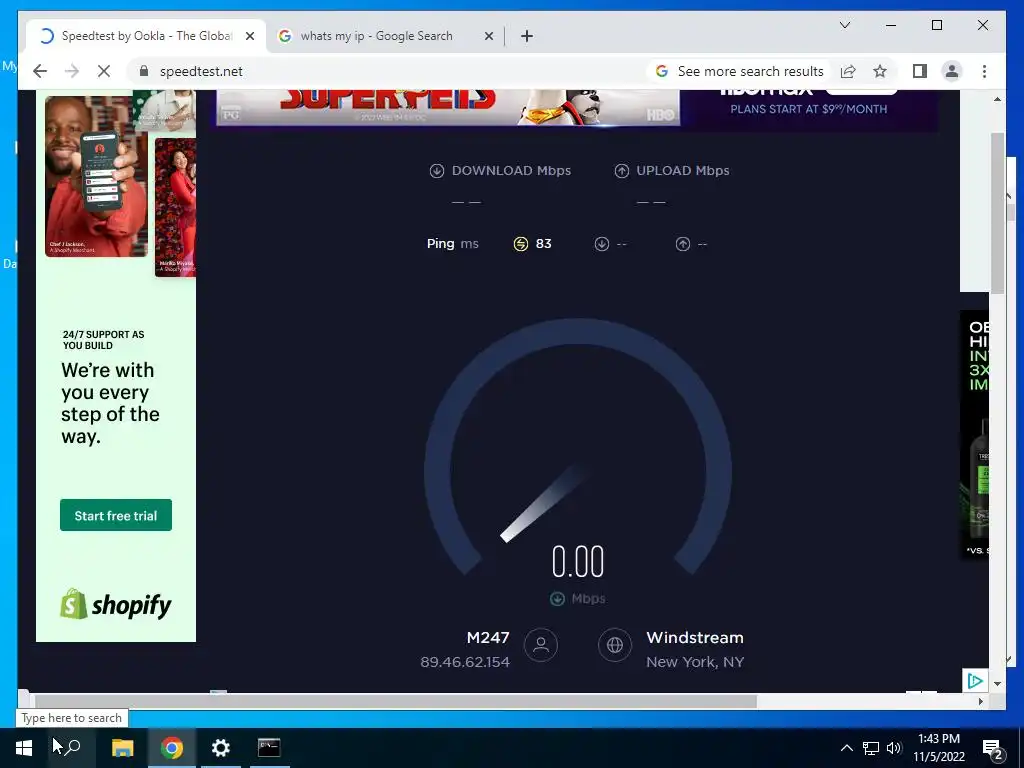
Task: Open the Chrome profile avatar
Action: [x=952, y=71]
